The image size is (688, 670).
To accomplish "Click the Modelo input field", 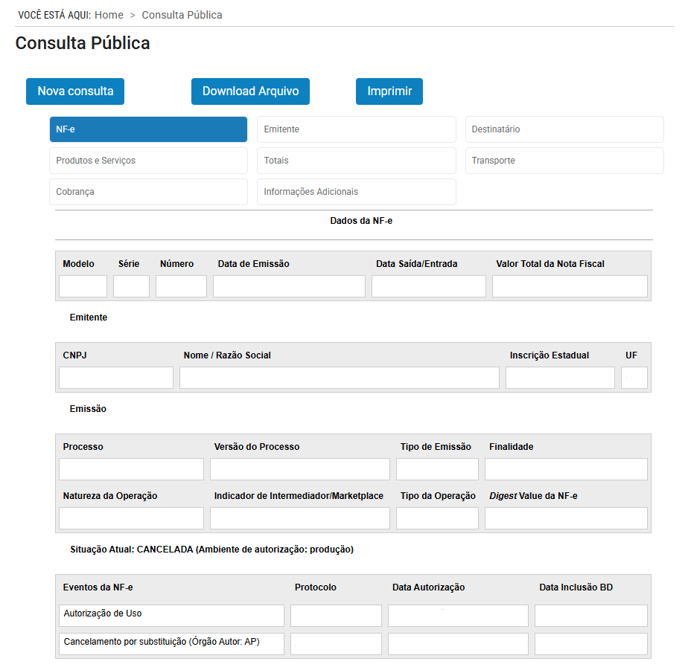I will pos(83,287).
